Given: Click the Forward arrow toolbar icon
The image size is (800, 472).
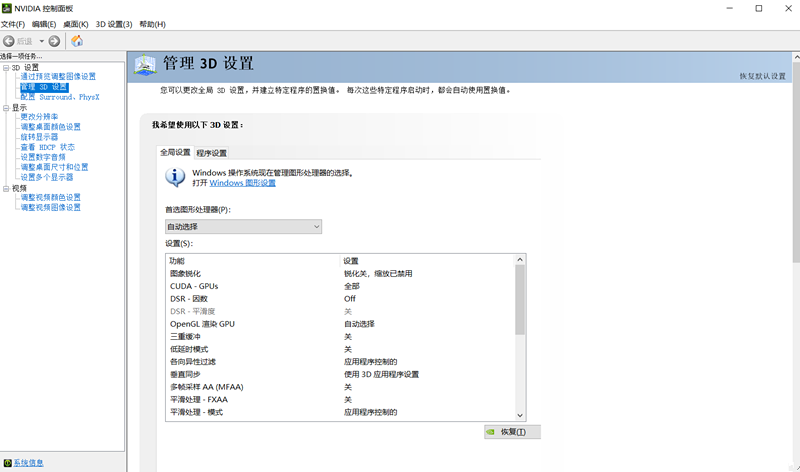Looking at the screenshot, I should tap(54, 41).
